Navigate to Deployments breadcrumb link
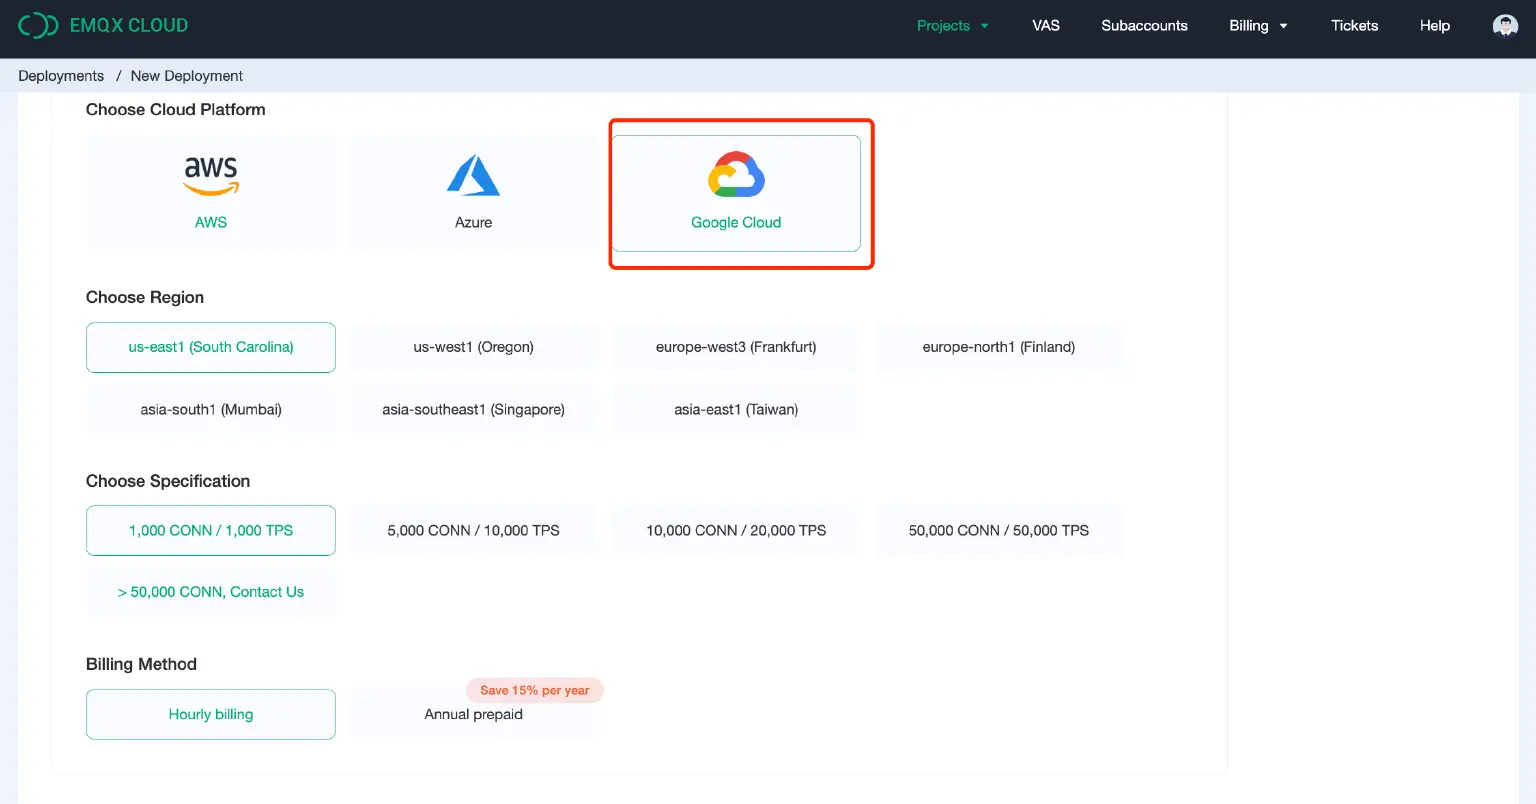 click(x=61, y=76)
